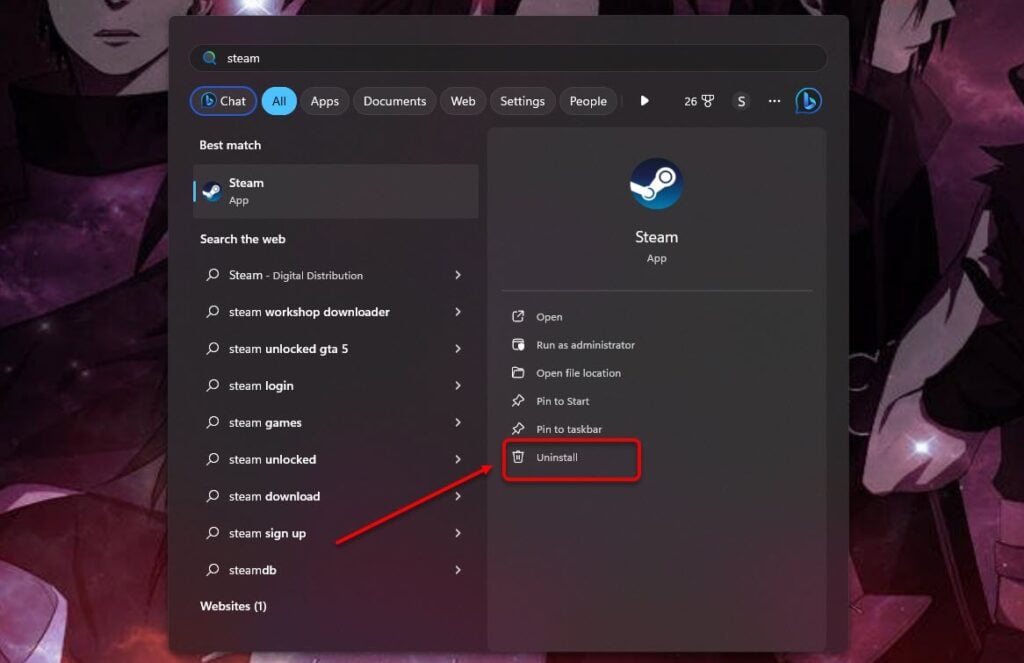Select the Steam App best match result
This screenshot has height=663, width=1024.
(x=336, y=191)
